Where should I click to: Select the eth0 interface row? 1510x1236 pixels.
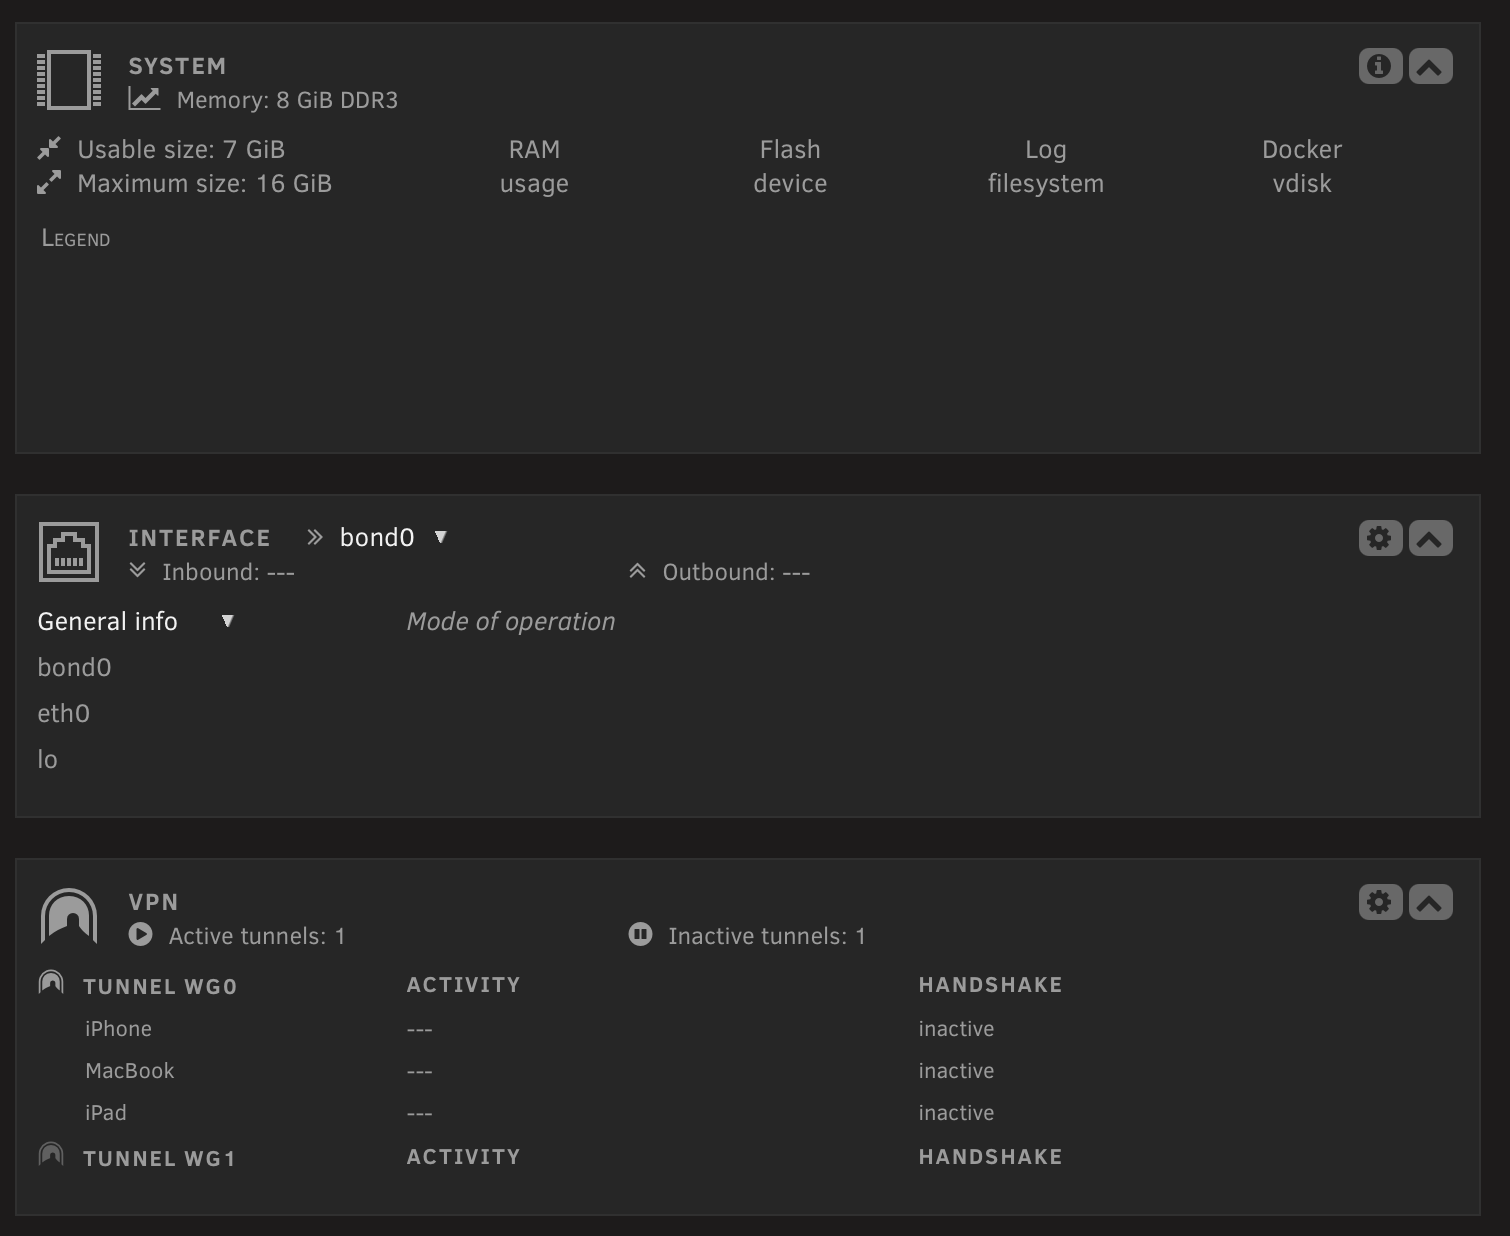click(x=64, y=713)
